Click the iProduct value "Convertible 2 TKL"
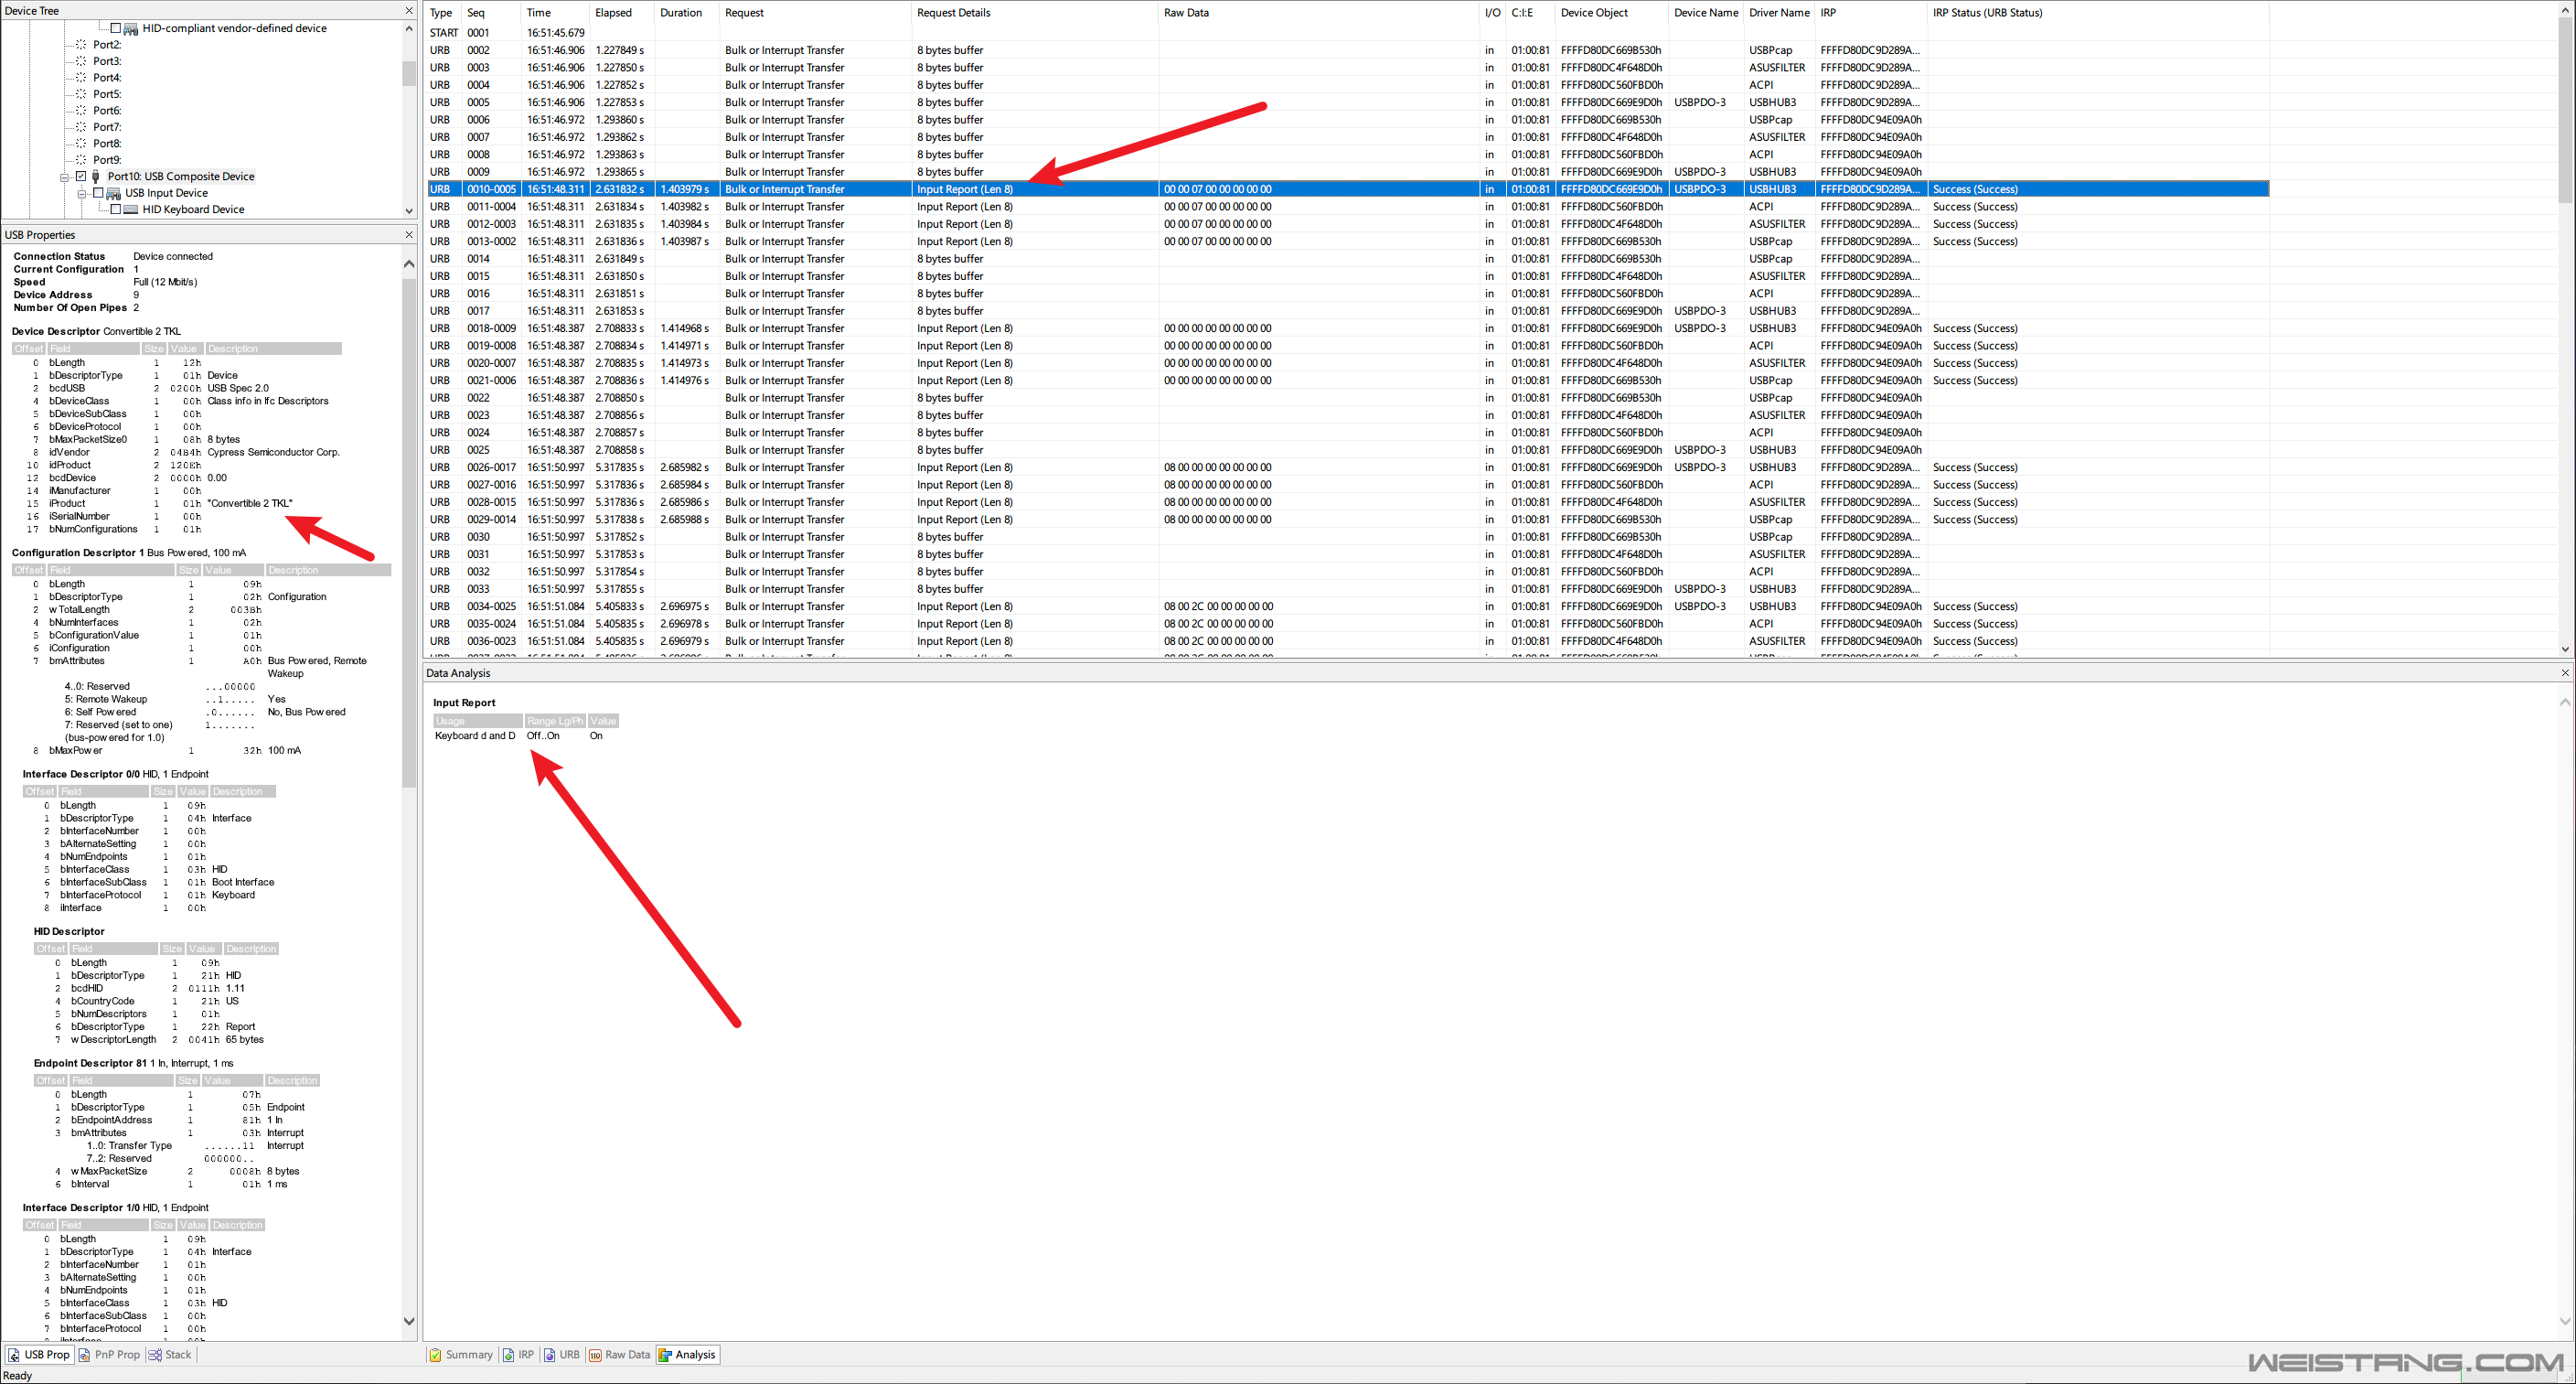 pyautogui.click(x=250, y=504)
